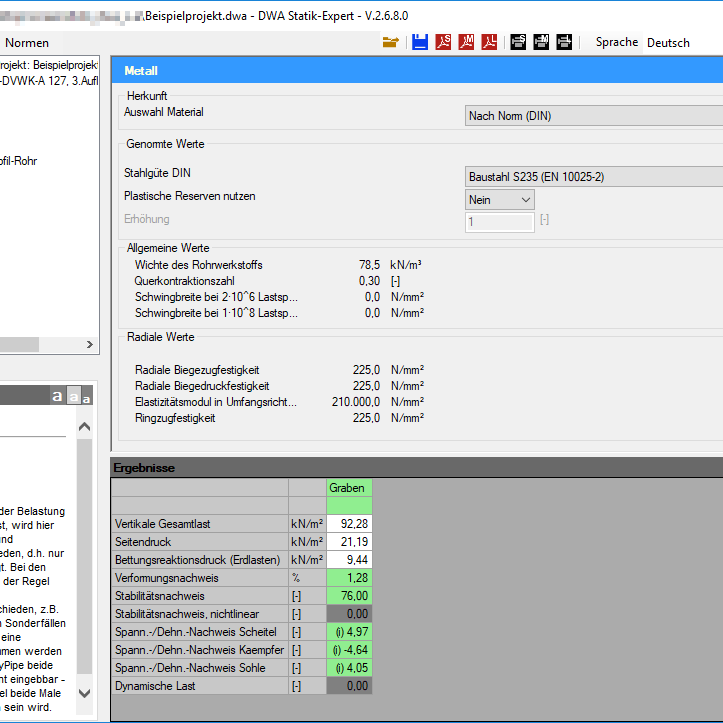Save the project with the blue disk icon
Viewport: 723px width, 723px height.
click(x=420, y=42)
